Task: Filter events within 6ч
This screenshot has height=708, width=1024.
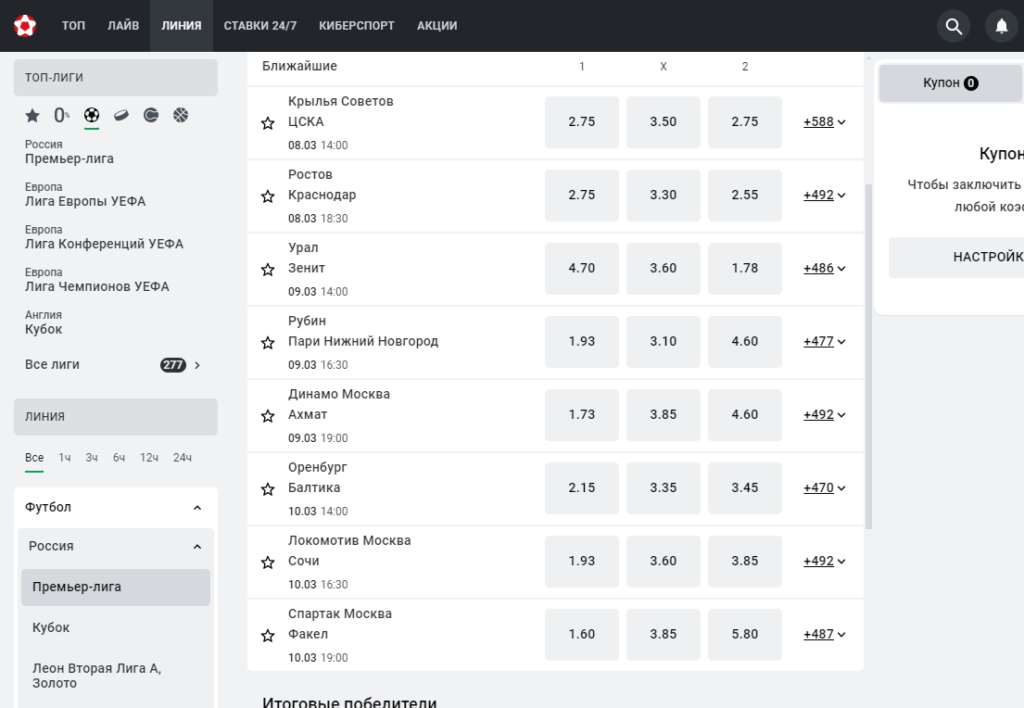Action: click(x=119, y=458)
